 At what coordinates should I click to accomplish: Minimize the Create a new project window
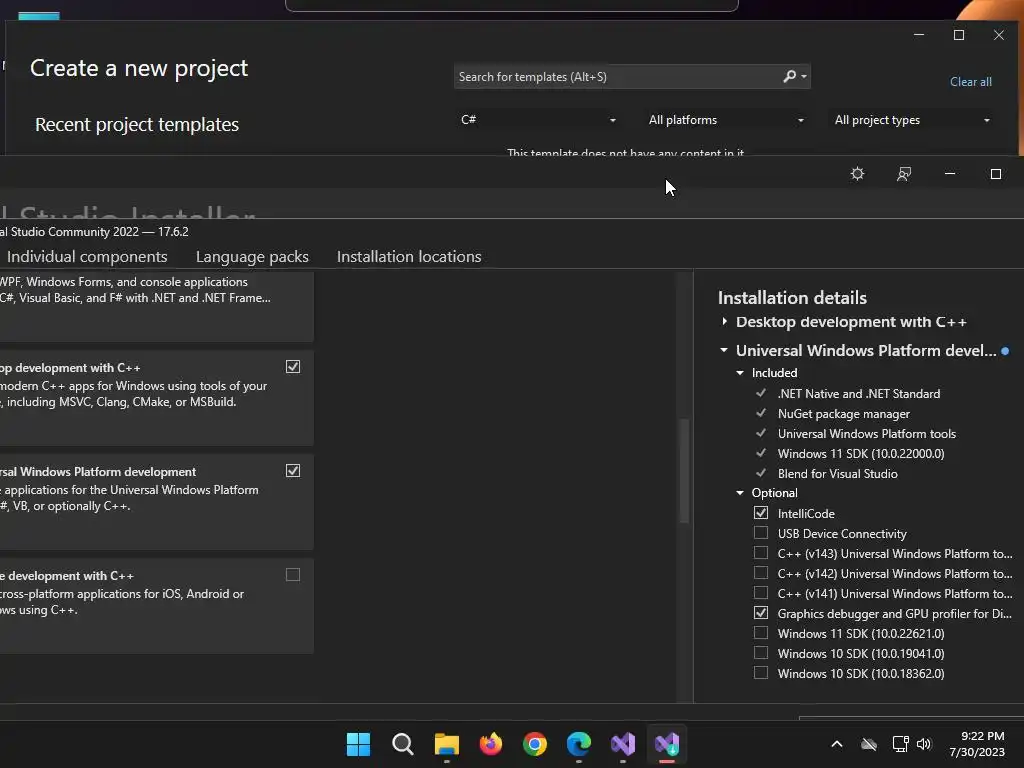tap(919, 35)
